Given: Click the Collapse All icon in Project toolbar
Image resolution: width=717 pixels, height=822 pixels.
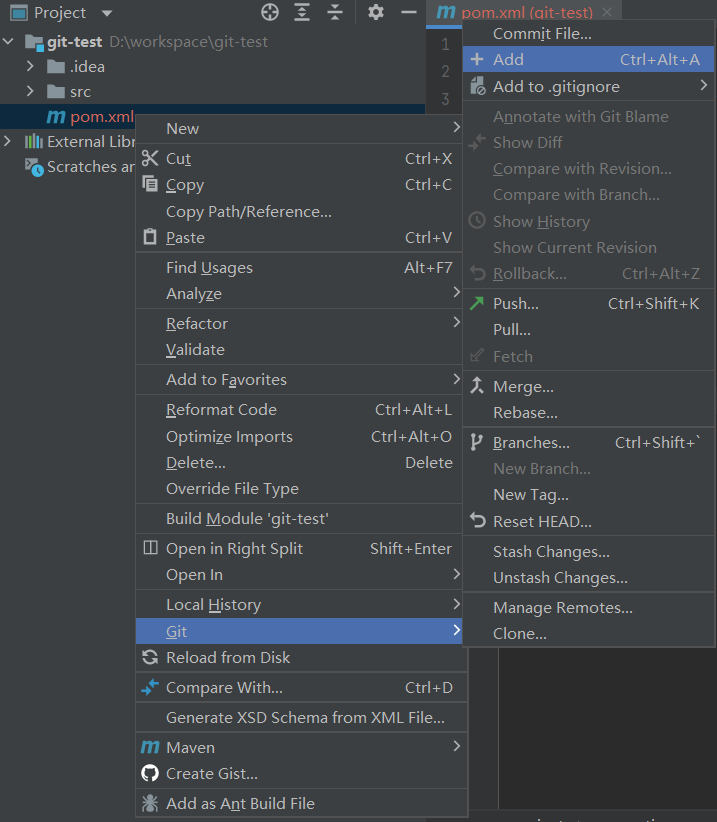Looking at the screenshot, I should [x=335, y=12].
